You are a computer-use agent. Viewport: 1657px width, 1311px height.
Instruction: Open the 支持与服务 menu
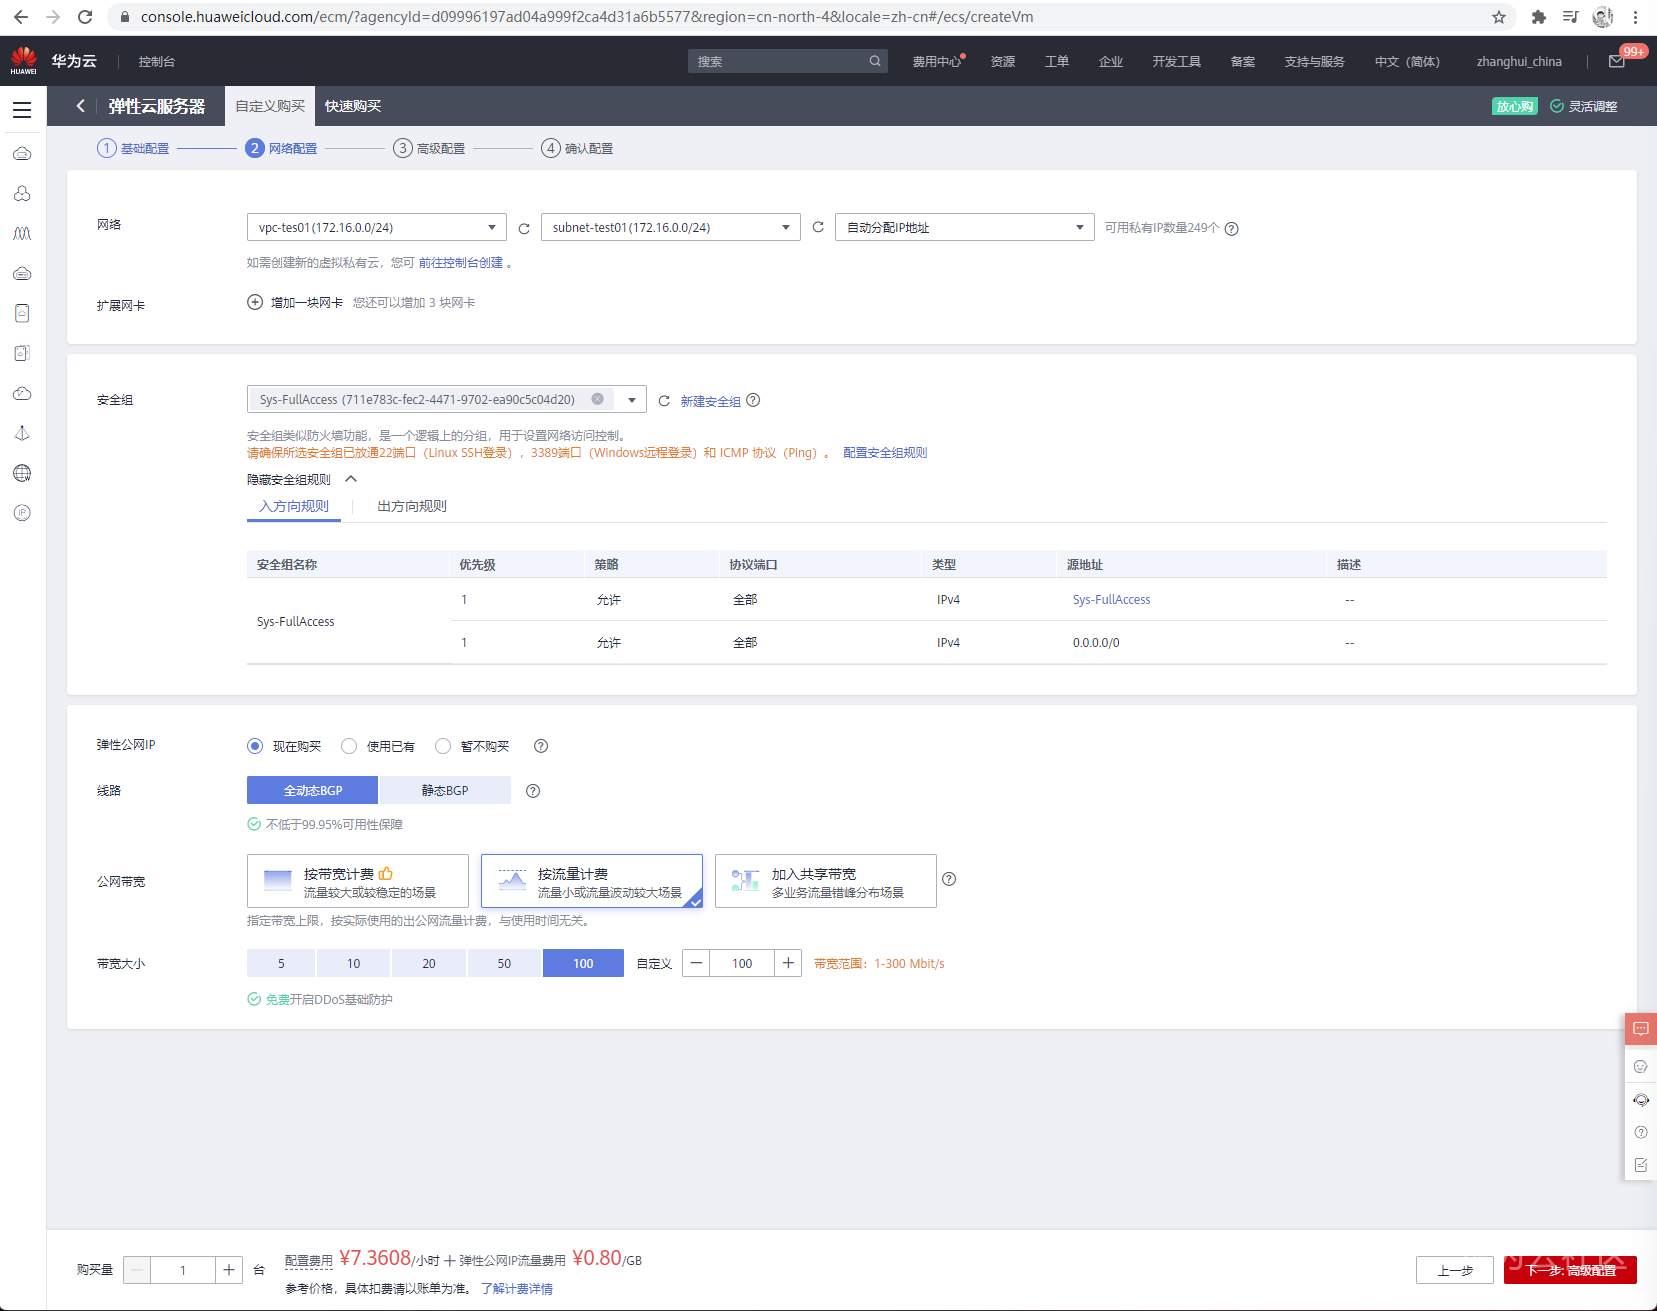click(x=1314, y=62)
